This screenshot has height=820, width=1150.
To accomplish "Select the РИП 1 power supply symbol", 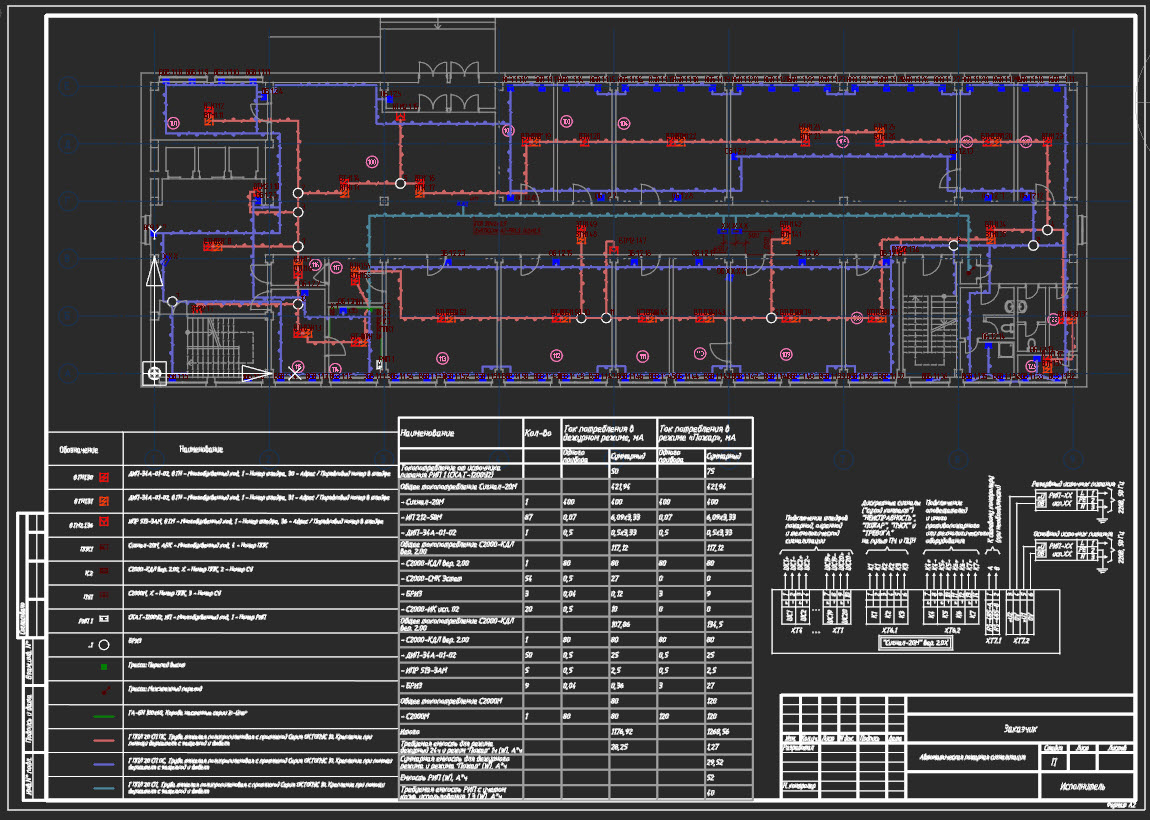I will click(106, 618).
